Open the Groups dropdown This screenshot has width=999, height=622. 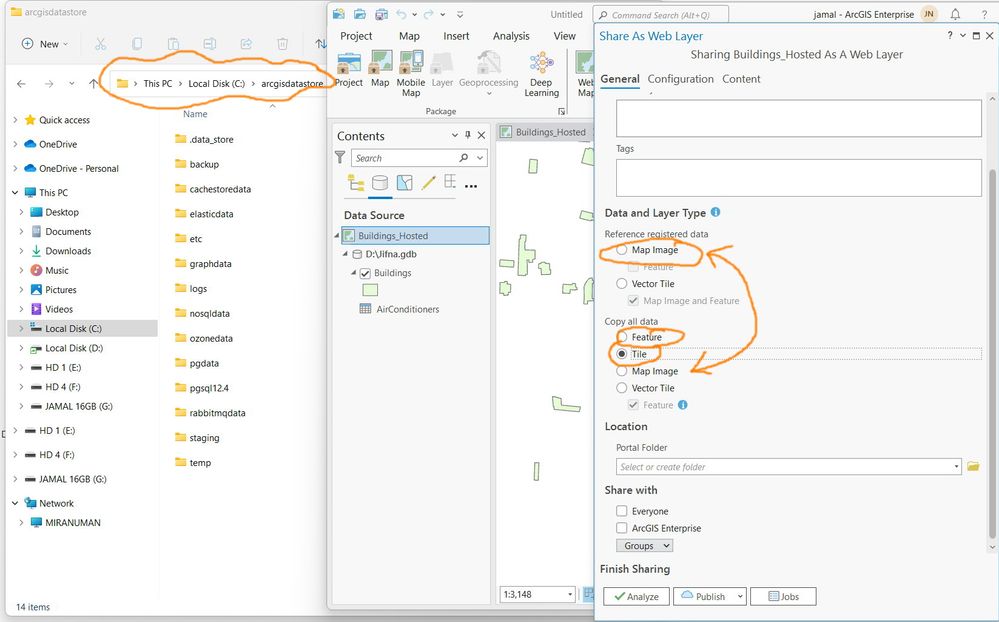(x=644, y=546)
